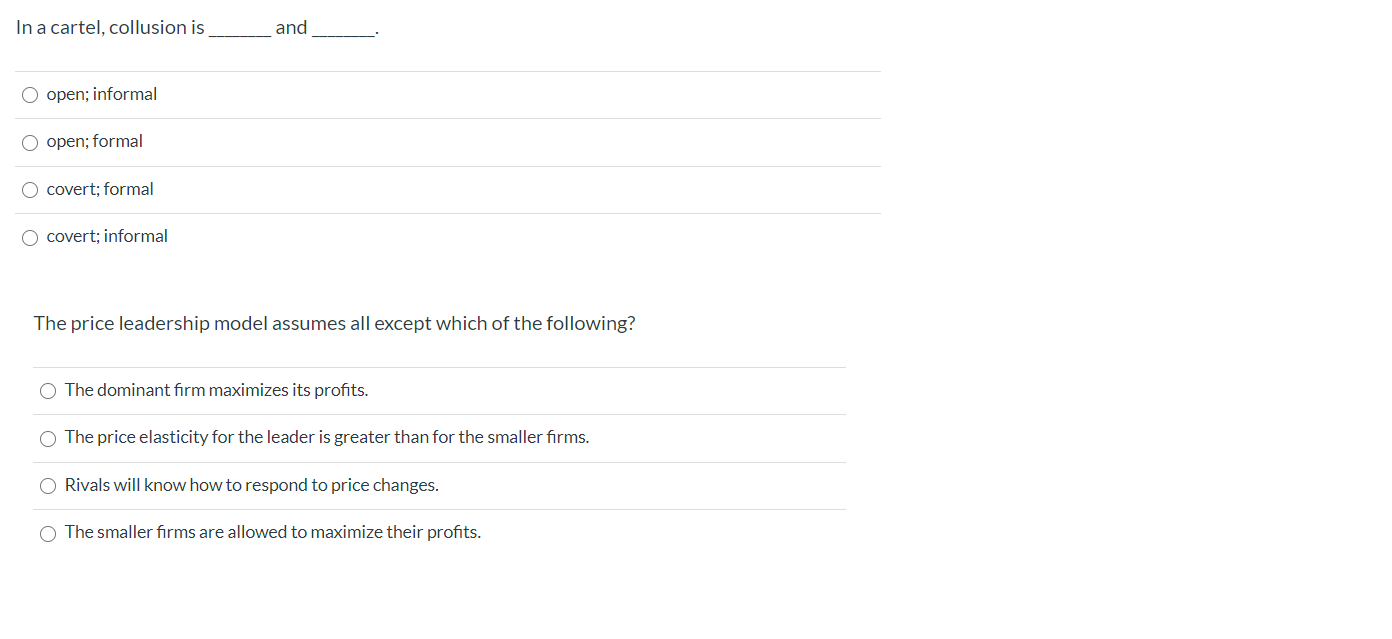The height and width of the screenshot is (639, 1392).
Task: Choose radio for price elasticity for the leader
Action: [x=48, y=438]
